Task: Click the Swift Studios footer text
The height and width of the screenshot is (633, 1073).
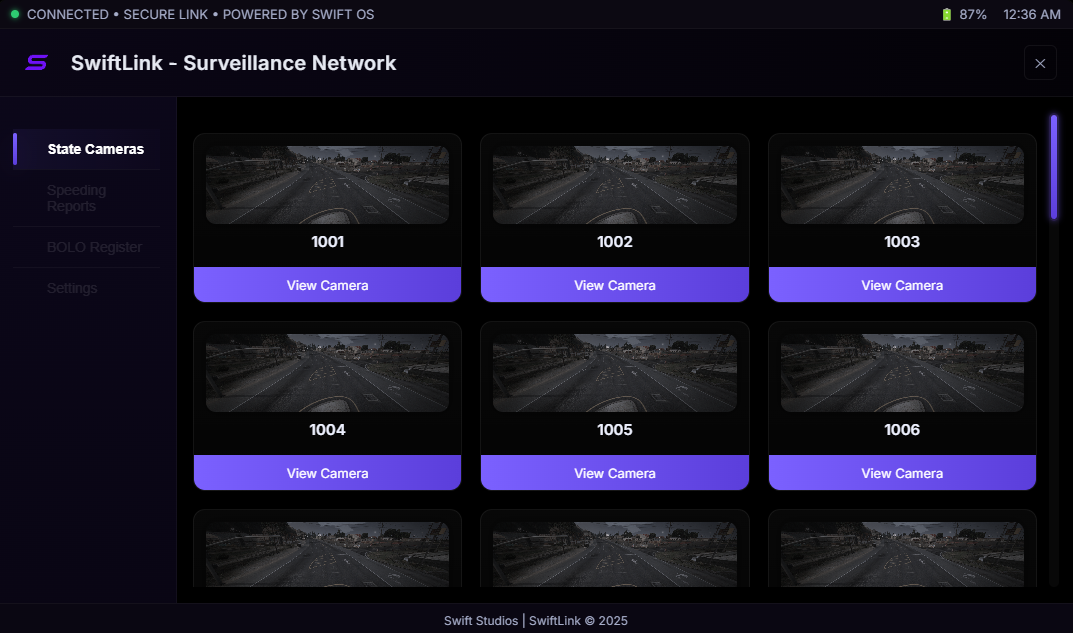Action: tap(480, 621)
